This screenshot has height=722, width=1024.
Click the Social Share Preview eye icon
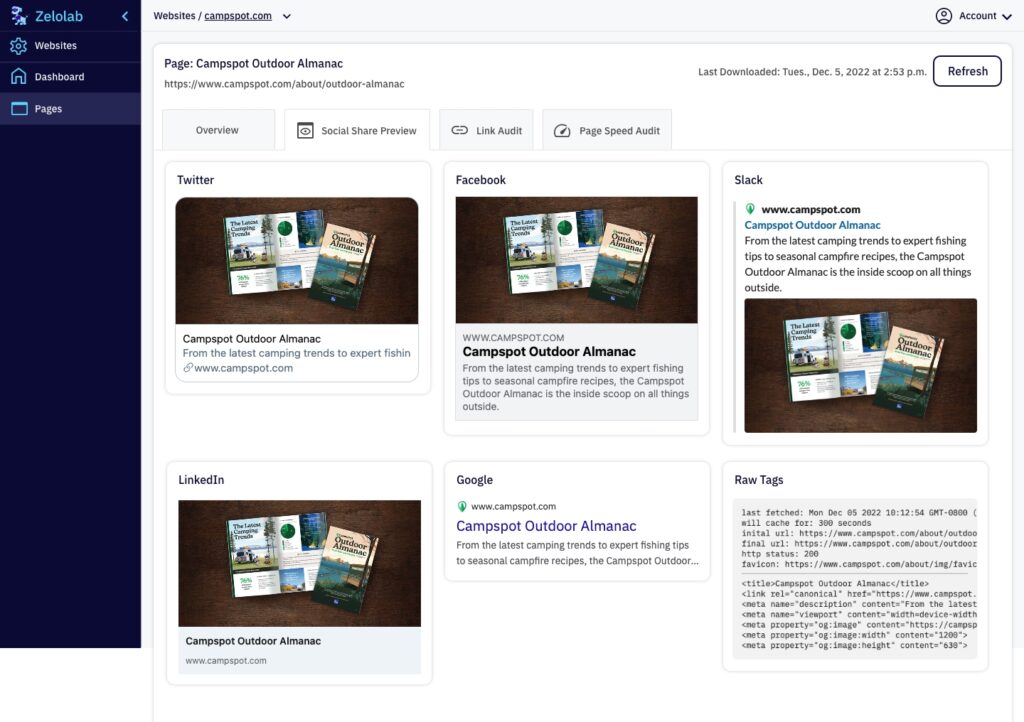coord(305,131)
